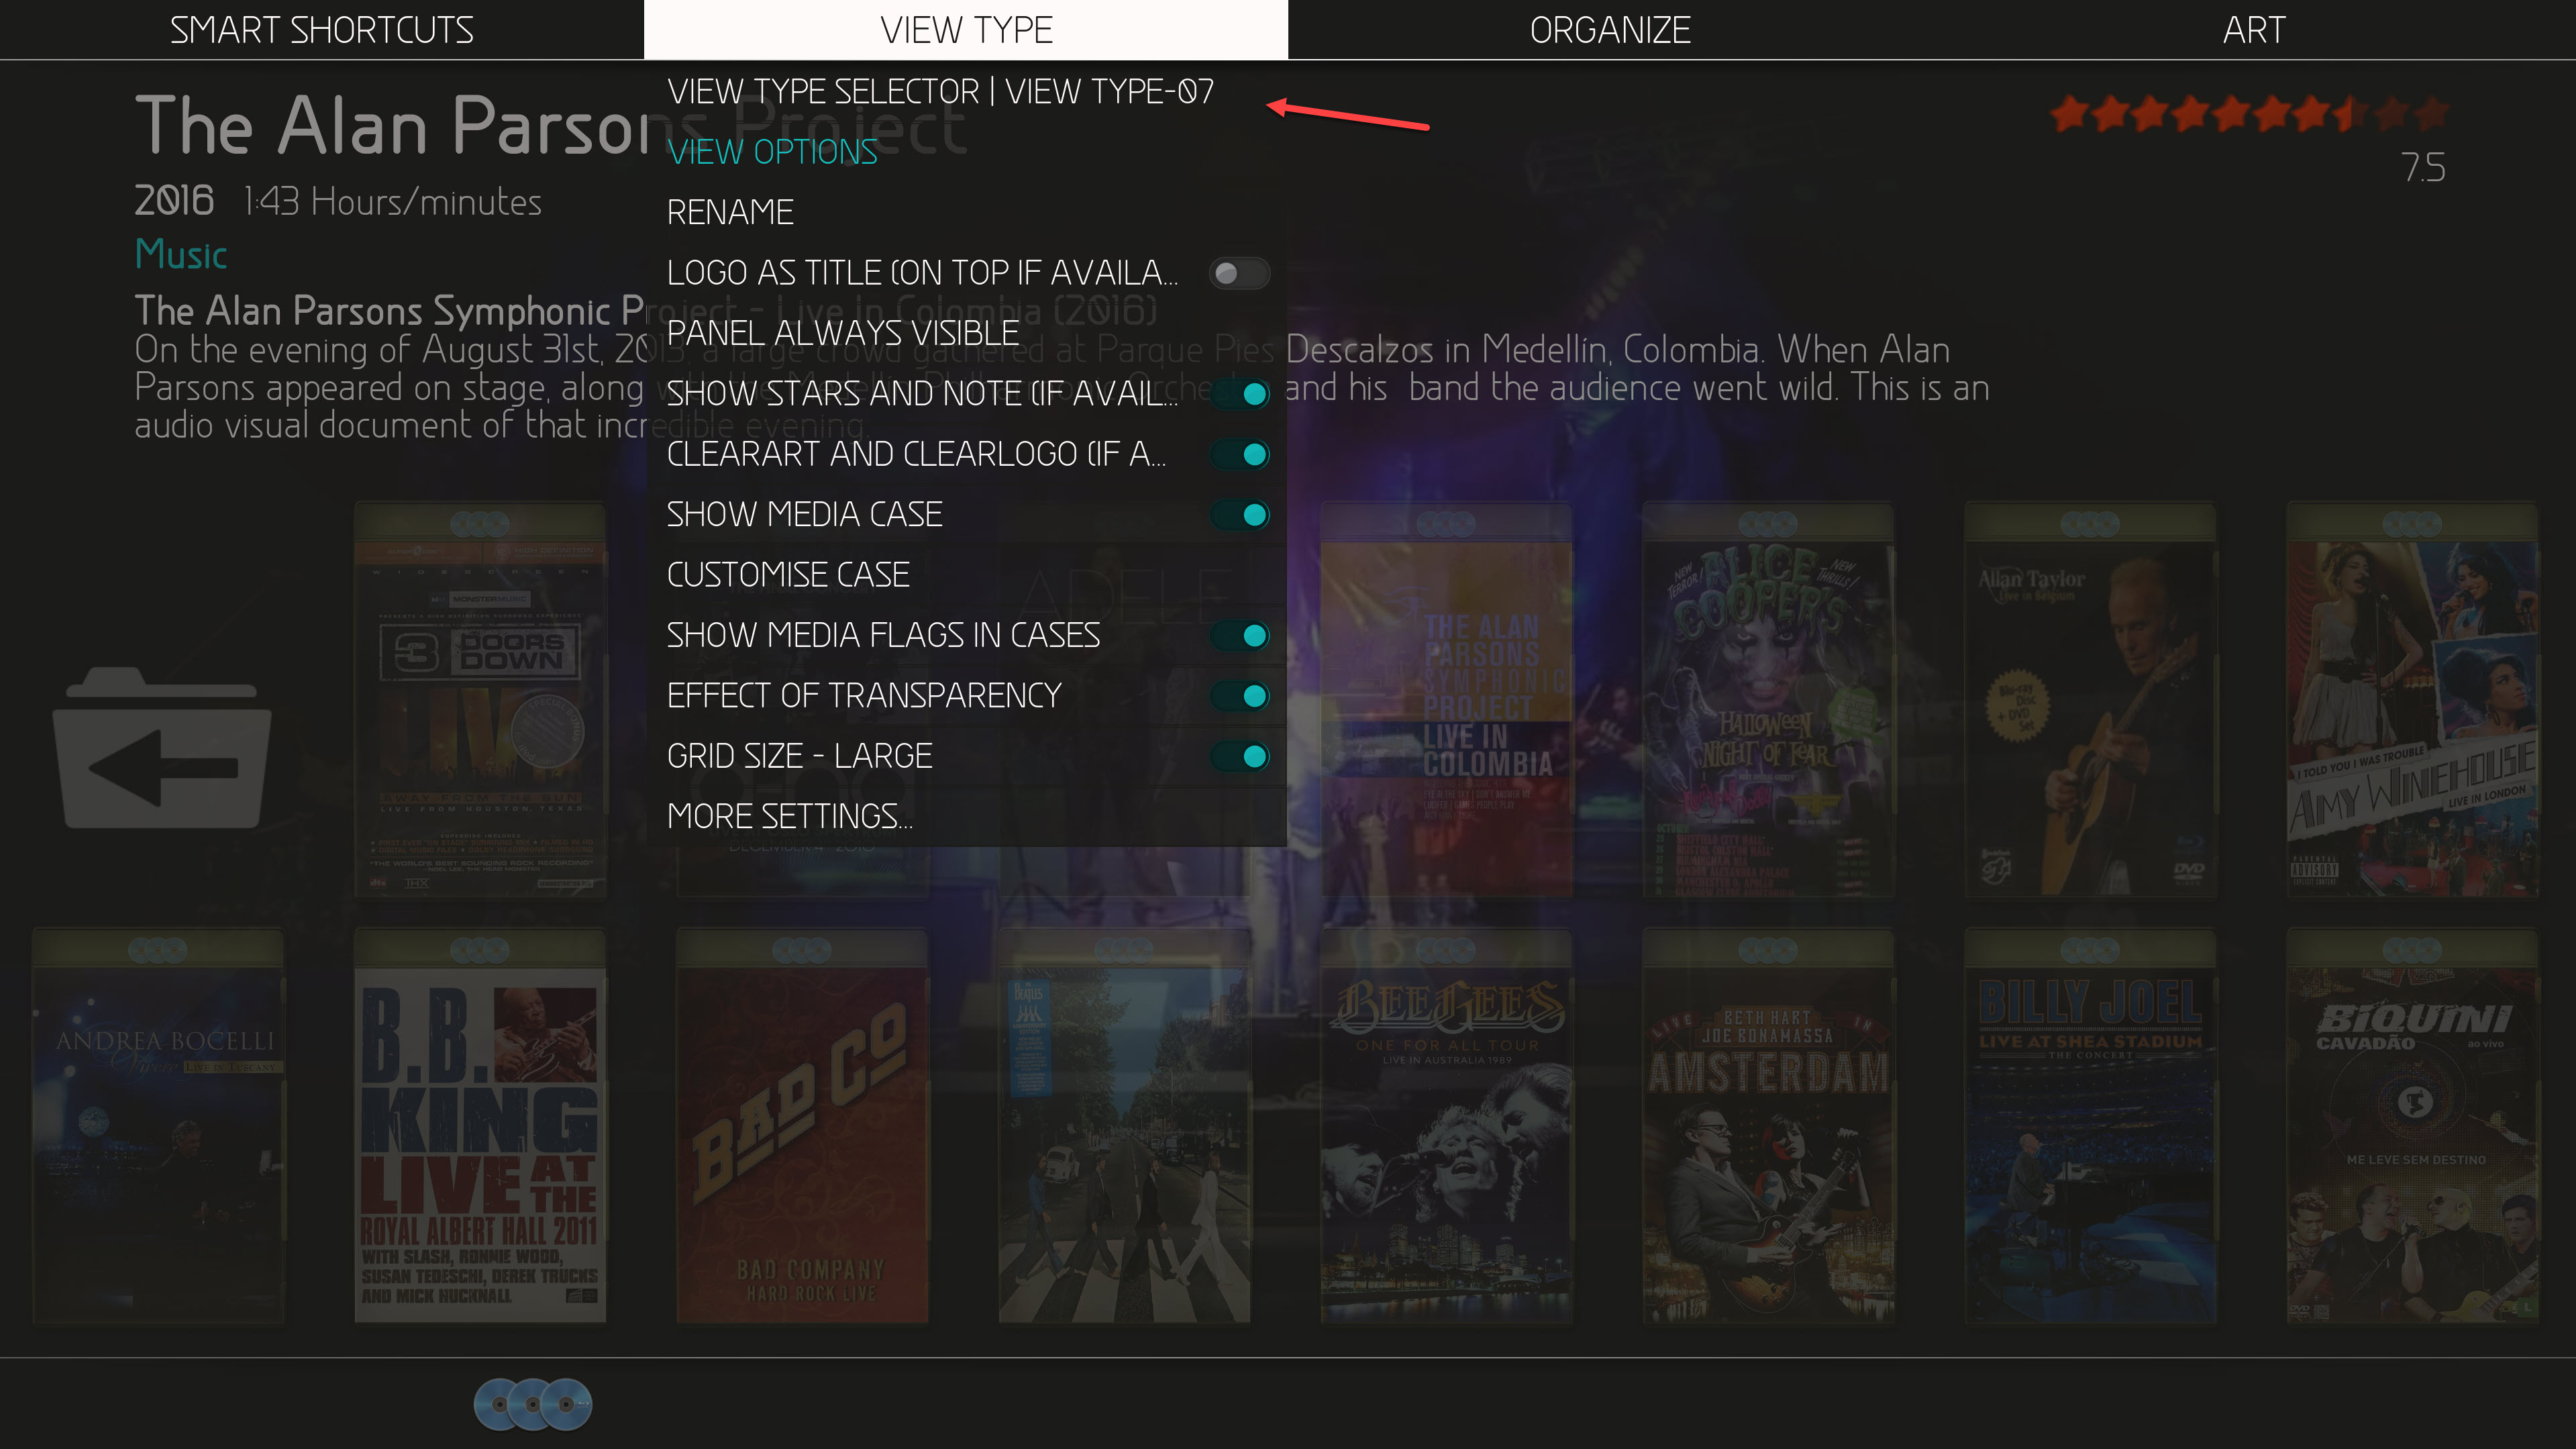The image size is (2576, 1449).
Task: Select the Andrea Bocelli cover
Action: click(158, 1126)
